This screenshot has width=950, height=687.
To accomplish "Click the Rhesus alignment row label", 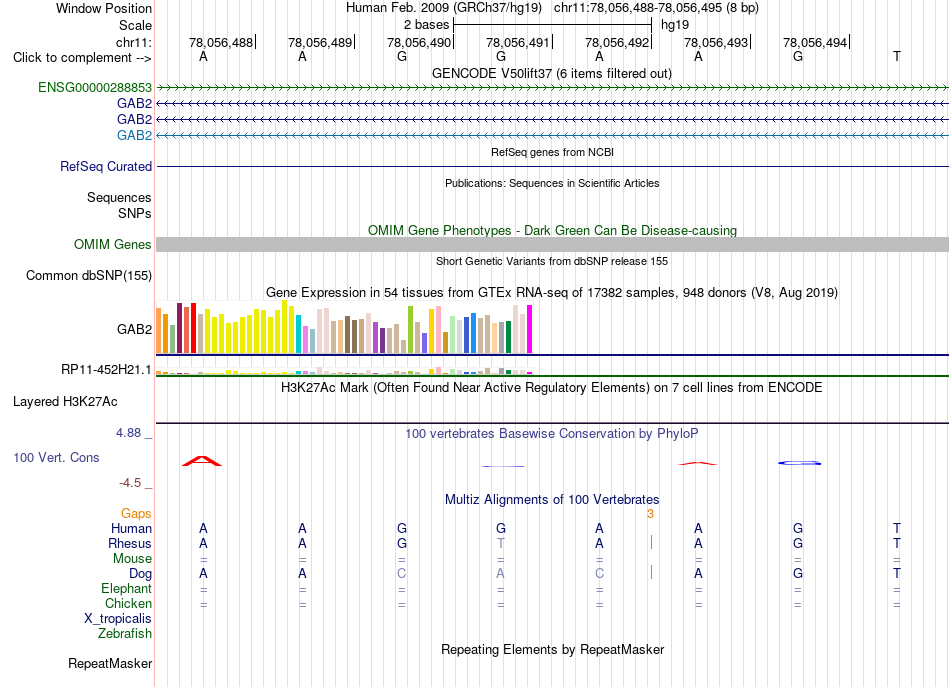I will point(130,543).
